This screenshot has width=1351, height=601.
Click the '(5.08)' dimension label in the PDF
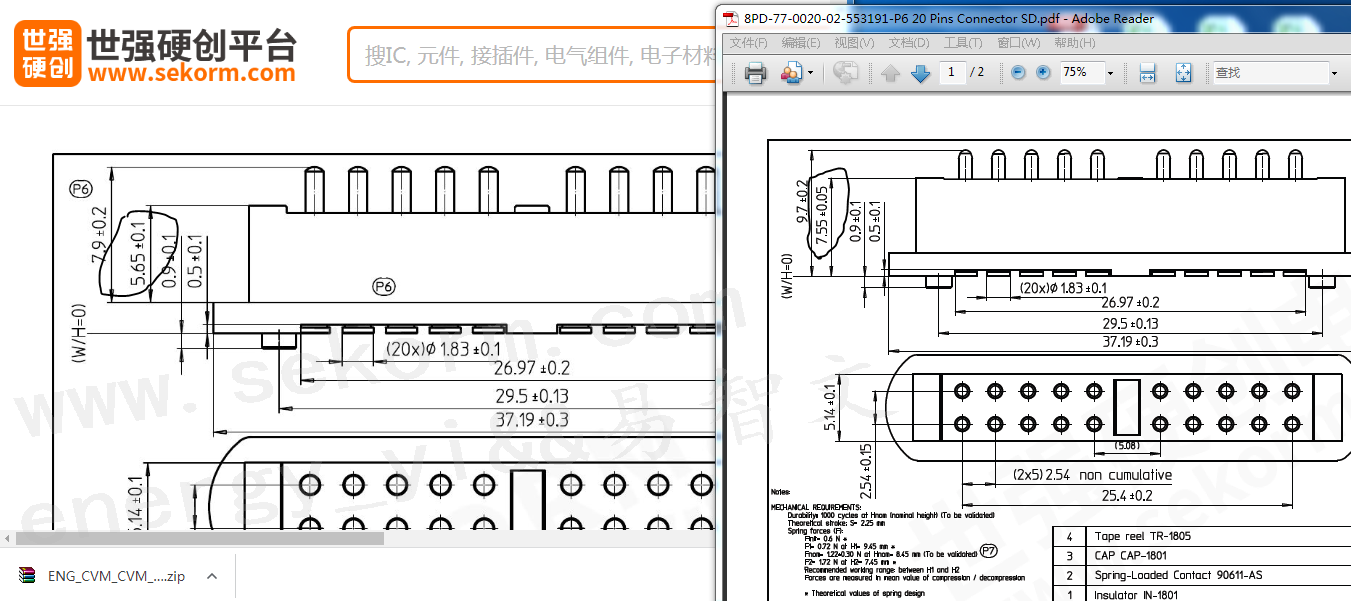click(1127, 444)
